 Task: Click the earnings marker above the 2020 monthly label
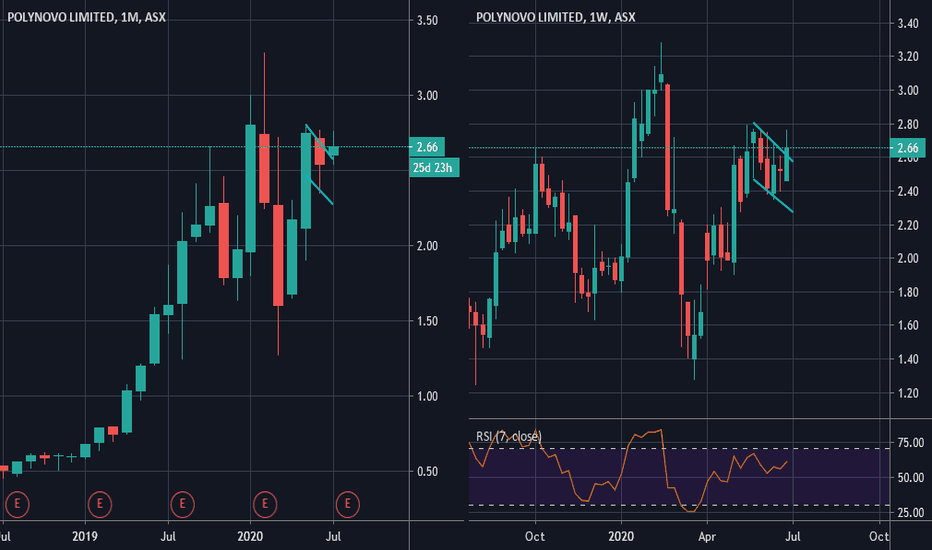pyautogui.click(x=265, y=504)
